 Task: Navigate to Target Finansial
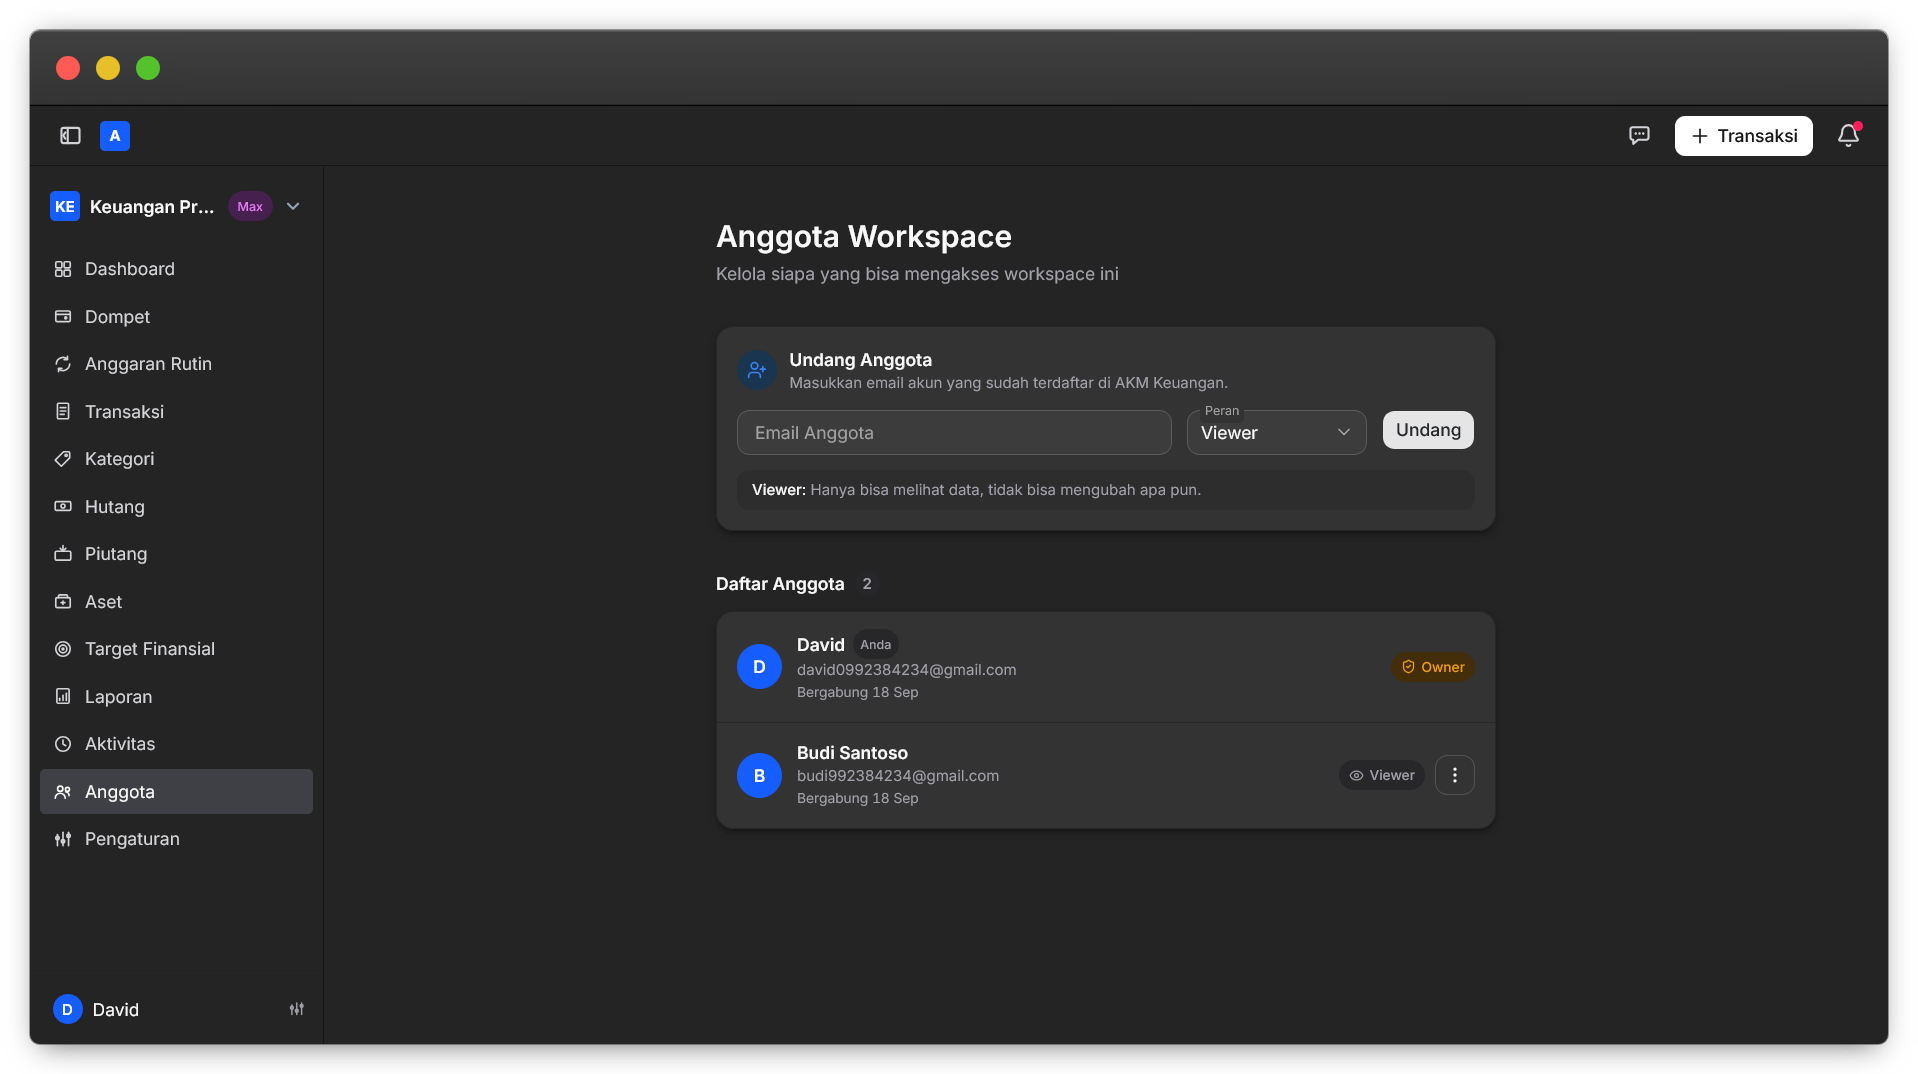176,649
